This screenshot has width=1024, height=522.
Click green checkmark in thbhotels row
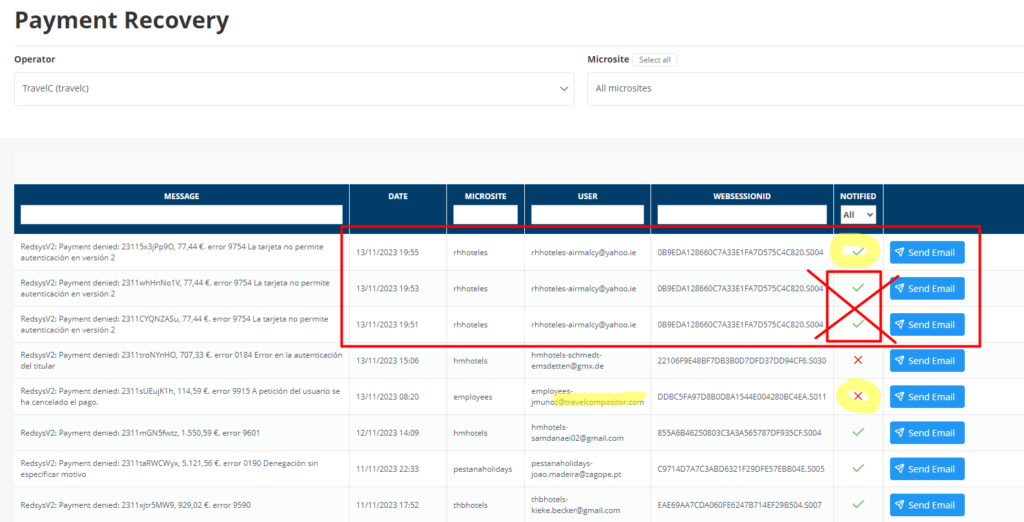point(857,504)
